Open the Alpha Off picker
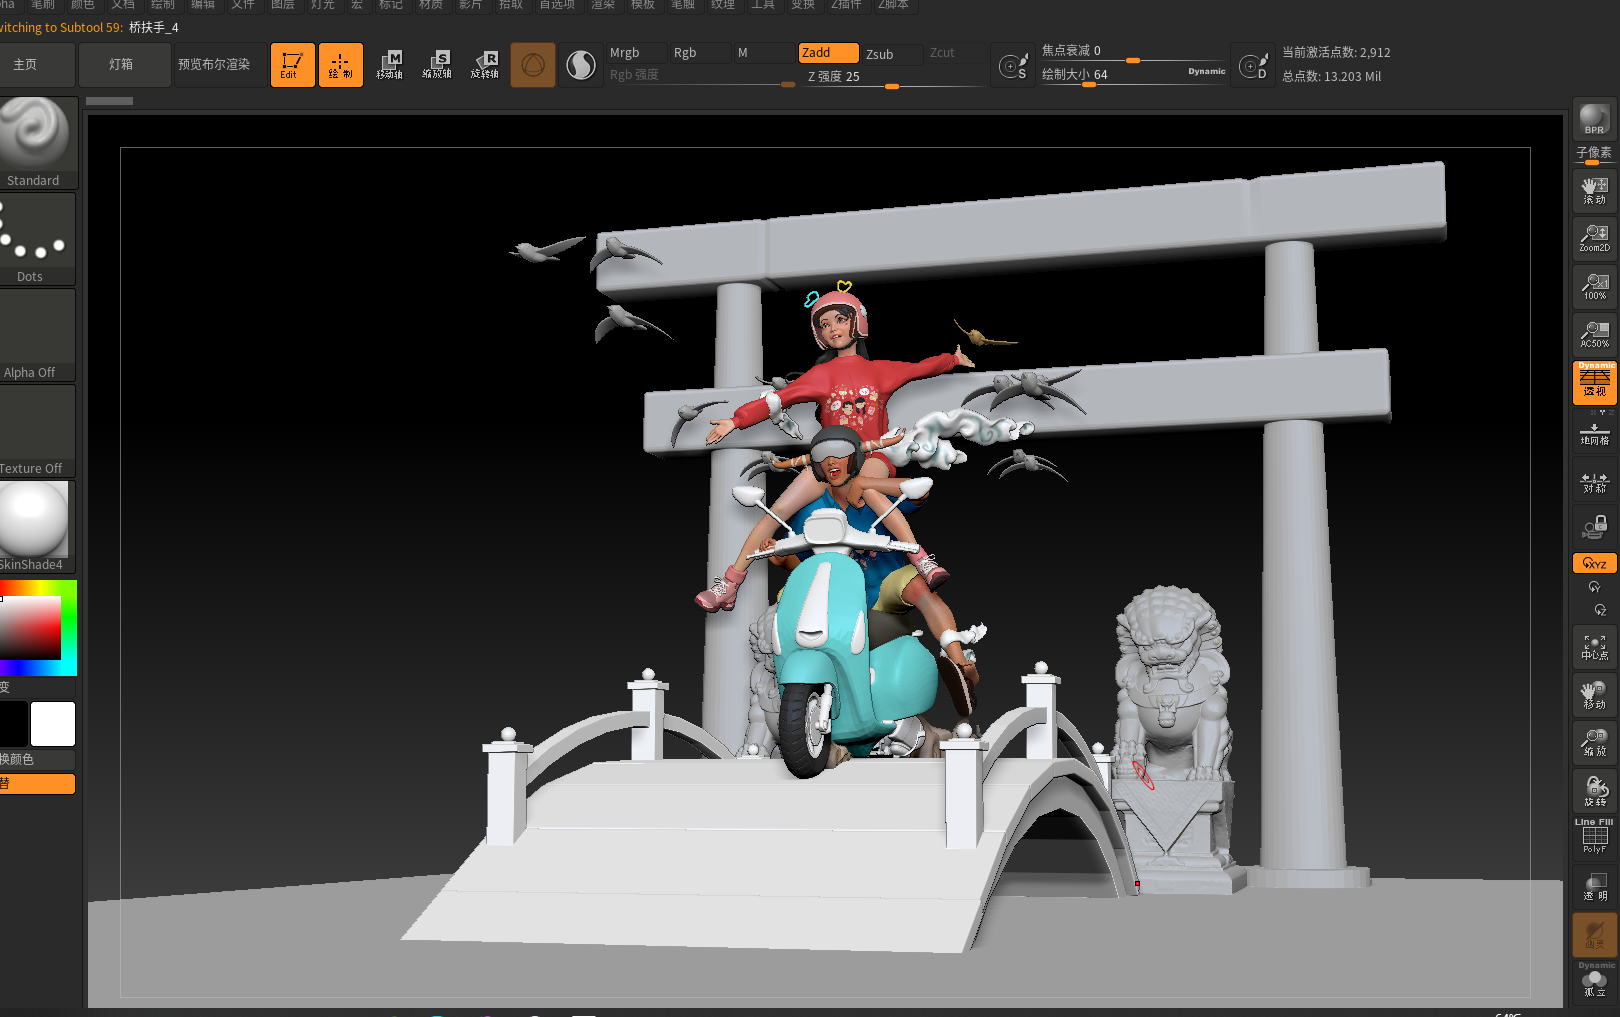The image size is (1620, 1017). (x=38, y=334)
